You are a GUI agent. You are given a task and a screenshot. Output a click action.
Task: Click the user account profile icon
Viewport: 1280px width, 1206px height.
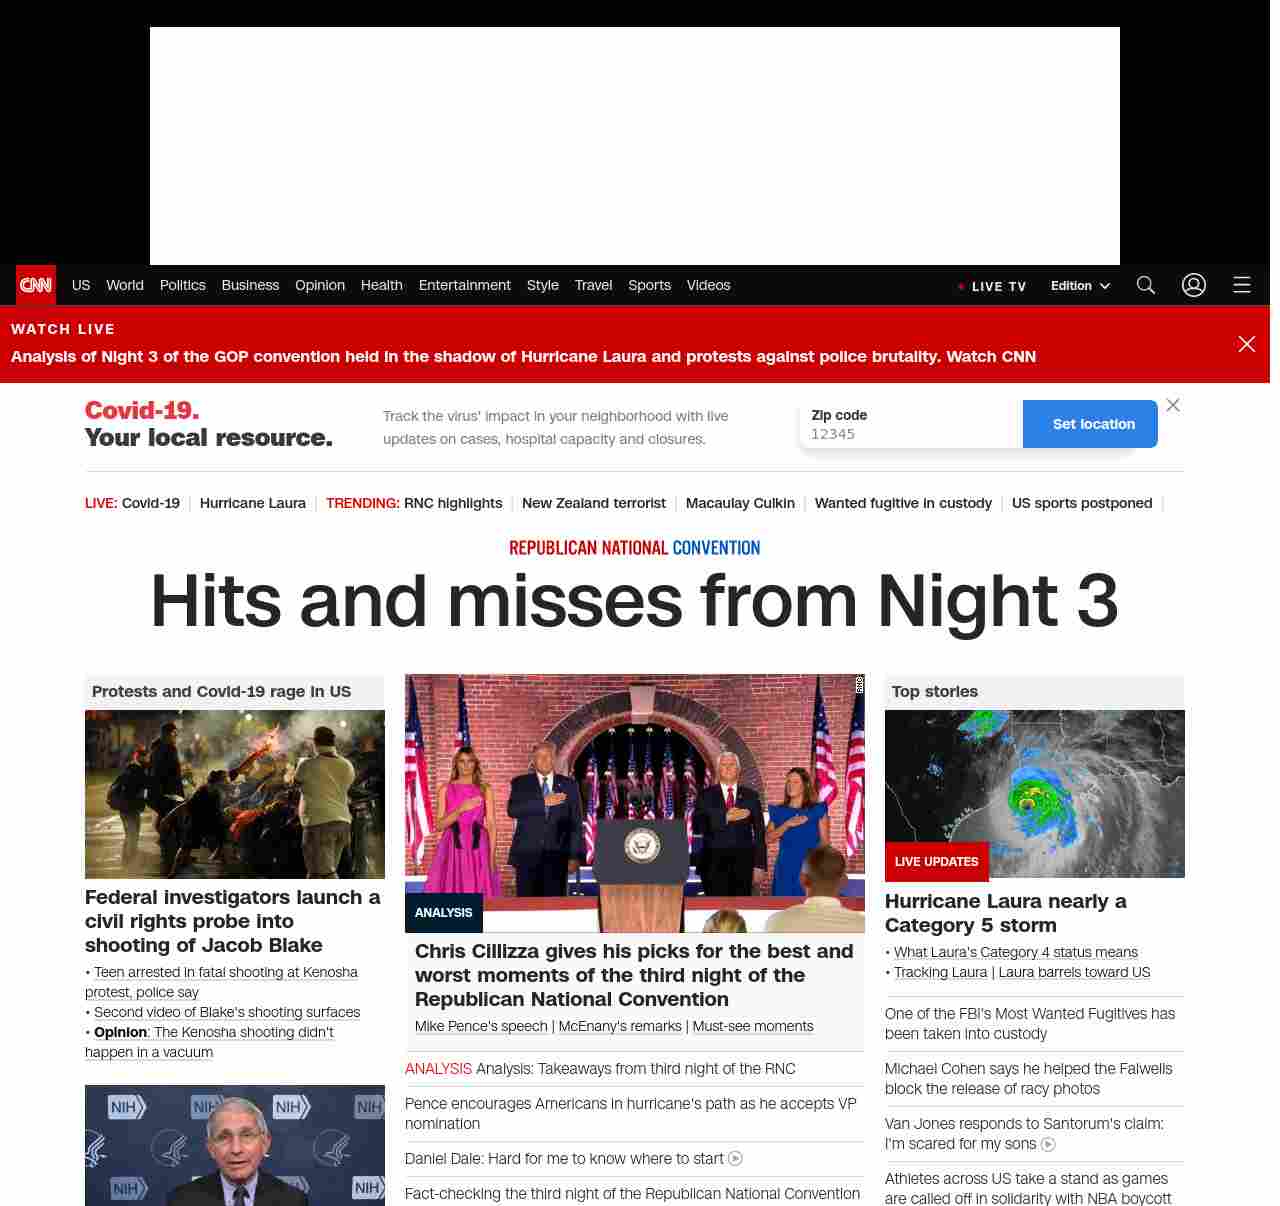1194,285
